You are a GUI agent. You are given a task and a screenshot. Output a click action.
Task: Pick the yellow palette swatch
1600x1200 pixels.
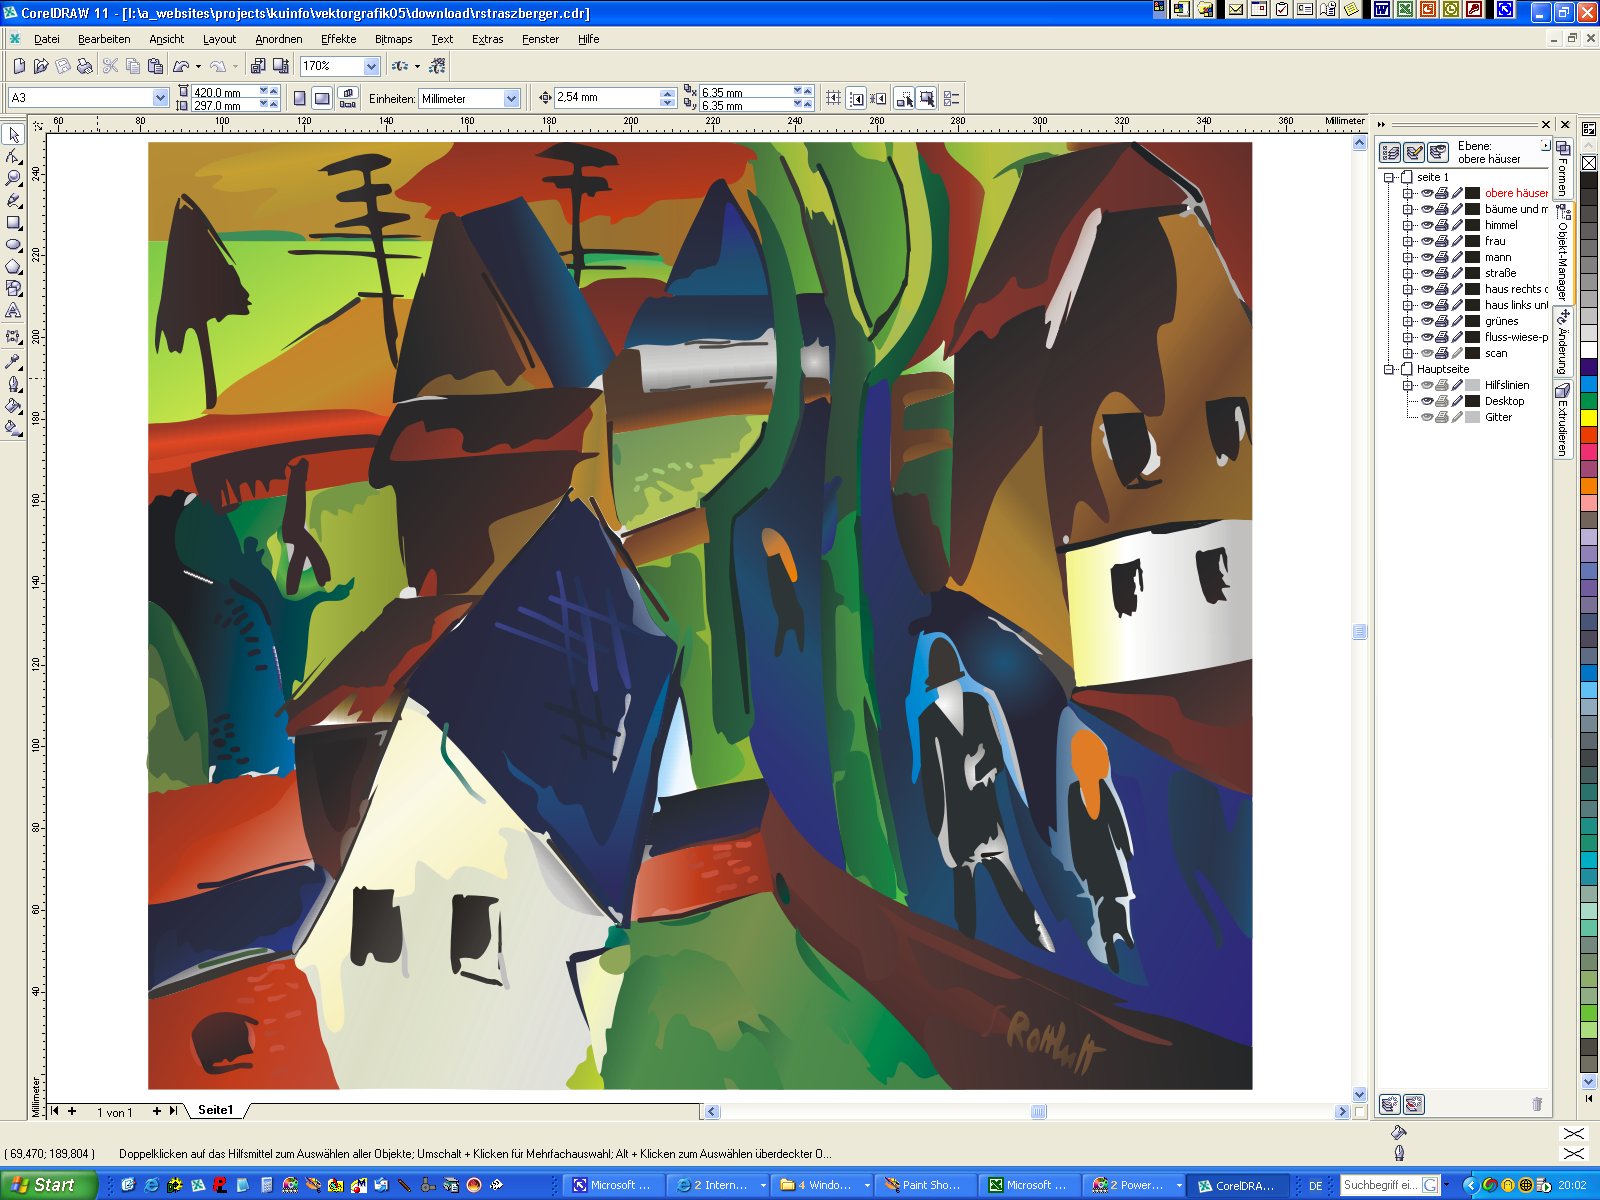(1589, 418)
